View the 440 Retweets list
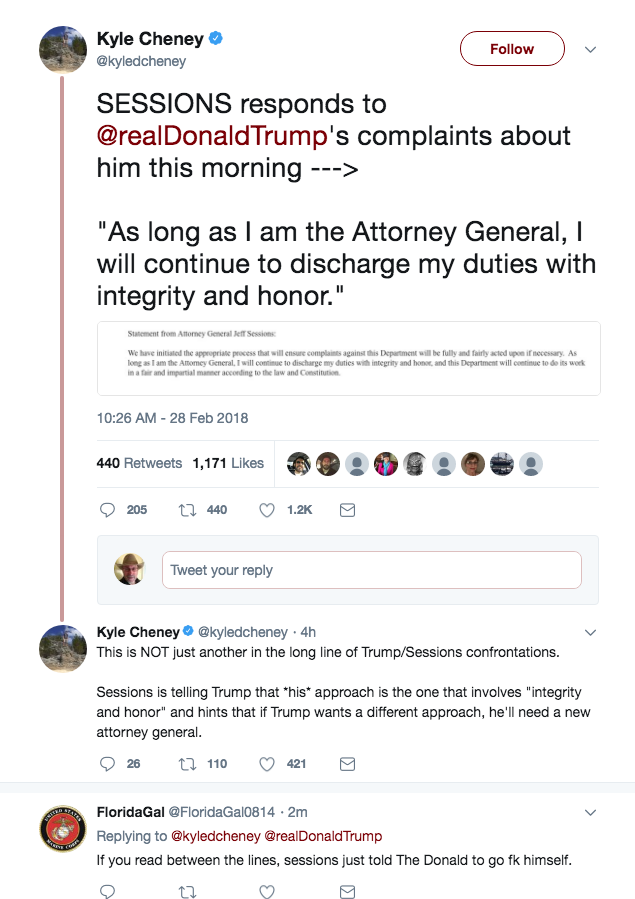Image resolution: width=635 pixels, height=899 pixels. pyautogui.click(x=139, y=463)
